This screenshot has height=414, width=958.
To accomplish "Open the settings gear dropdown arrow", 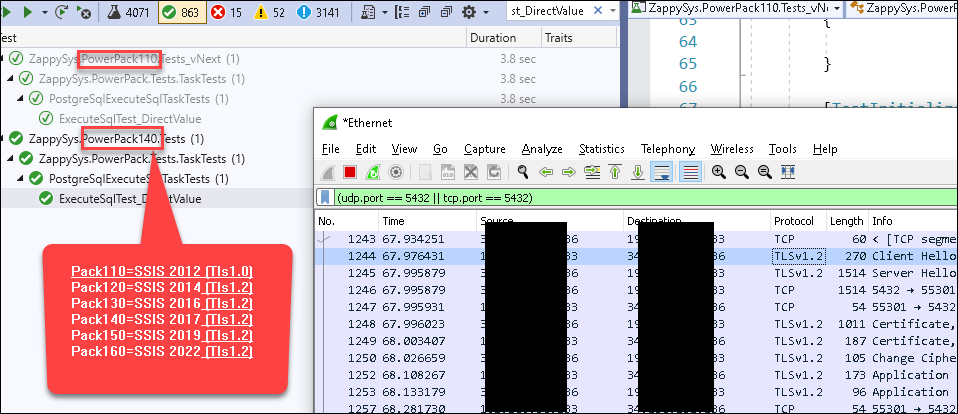I will pos(486,12).
